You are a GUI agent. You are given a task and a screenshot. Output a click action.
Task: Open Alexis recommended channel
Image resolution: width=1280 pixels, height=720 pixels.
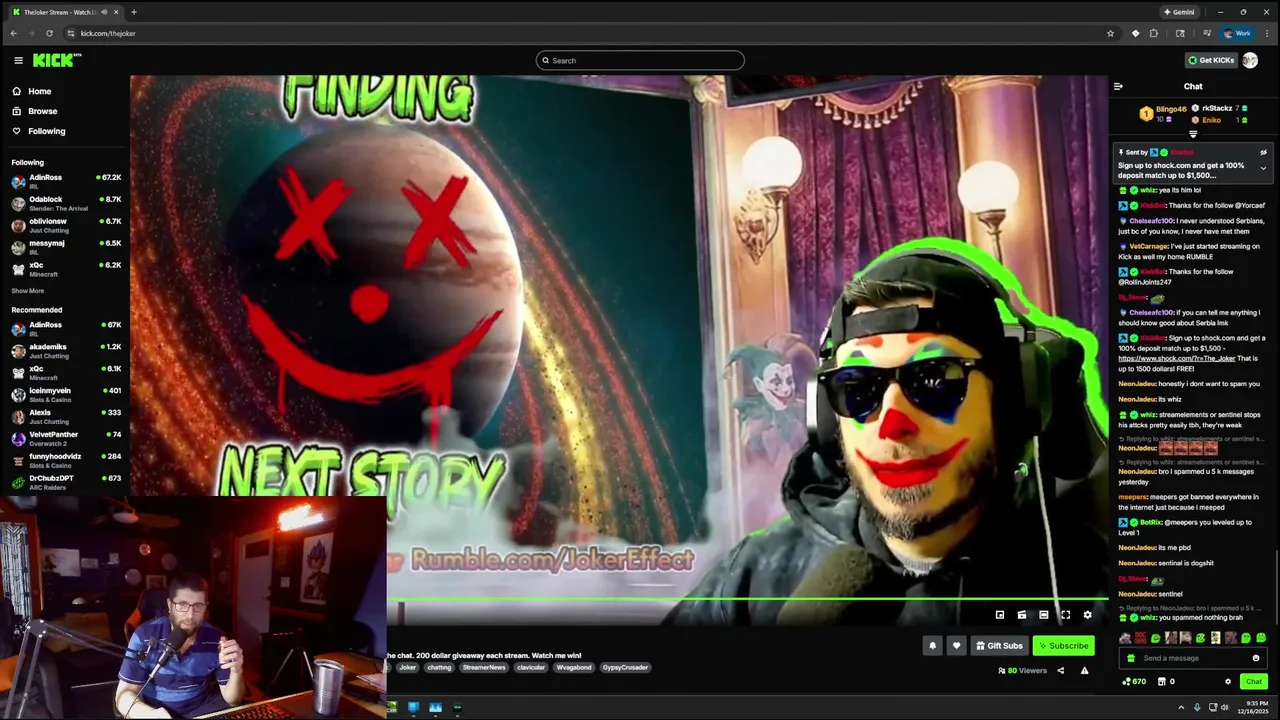66,416
